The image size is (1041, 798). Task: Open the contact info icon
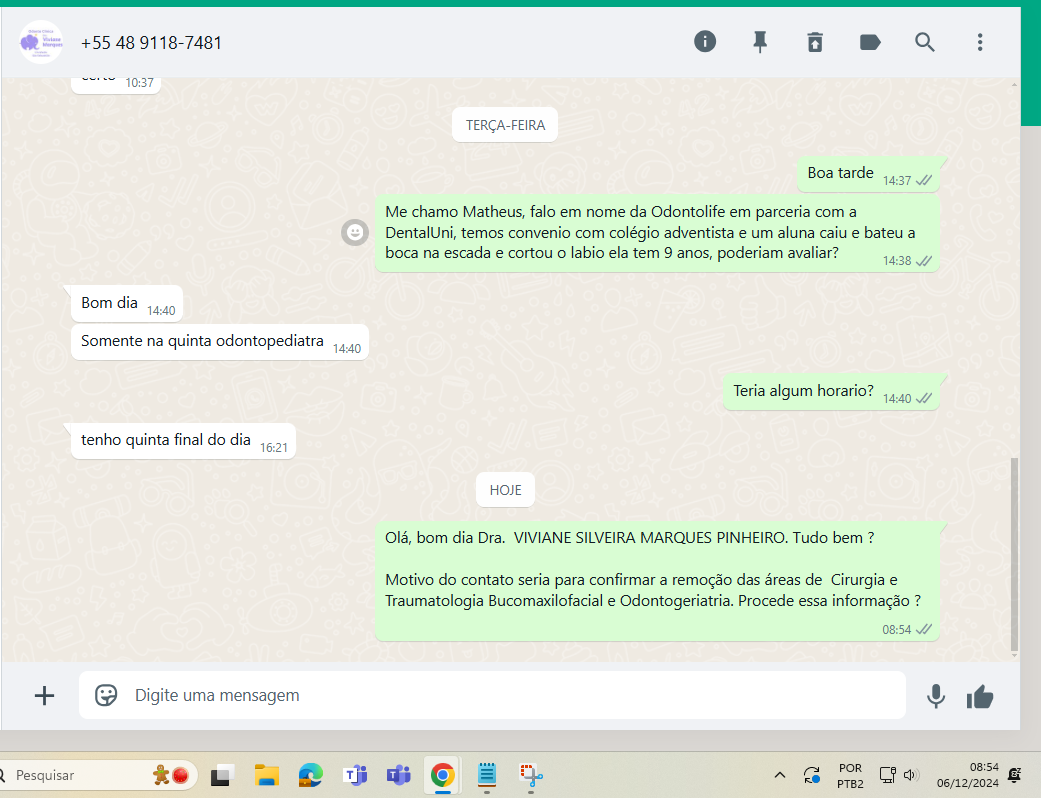point(704,42)
